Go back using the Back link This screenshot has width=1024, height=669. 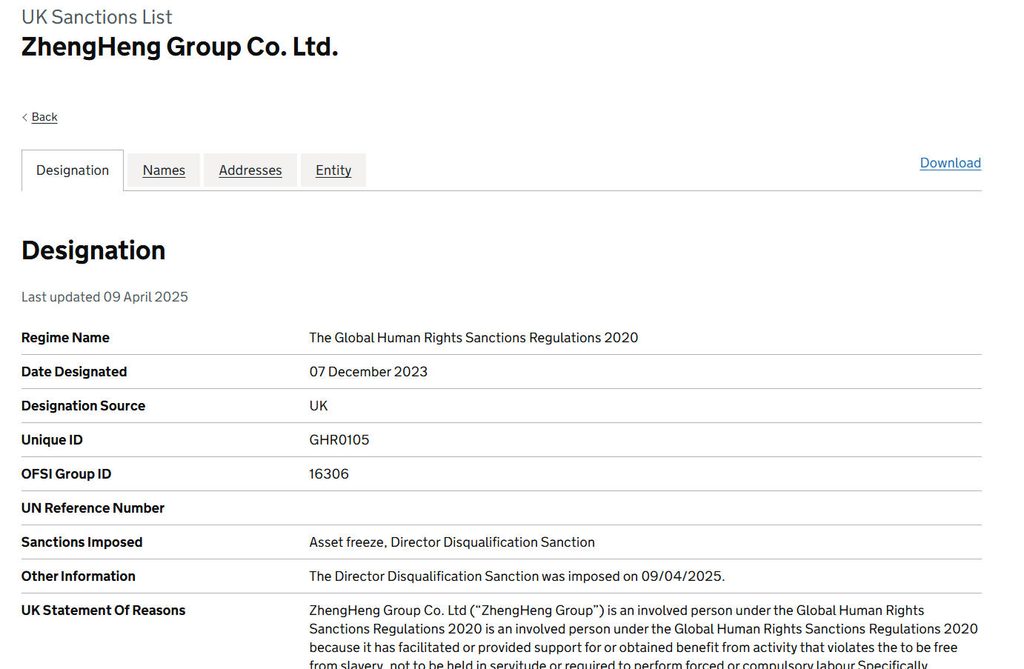44,117
